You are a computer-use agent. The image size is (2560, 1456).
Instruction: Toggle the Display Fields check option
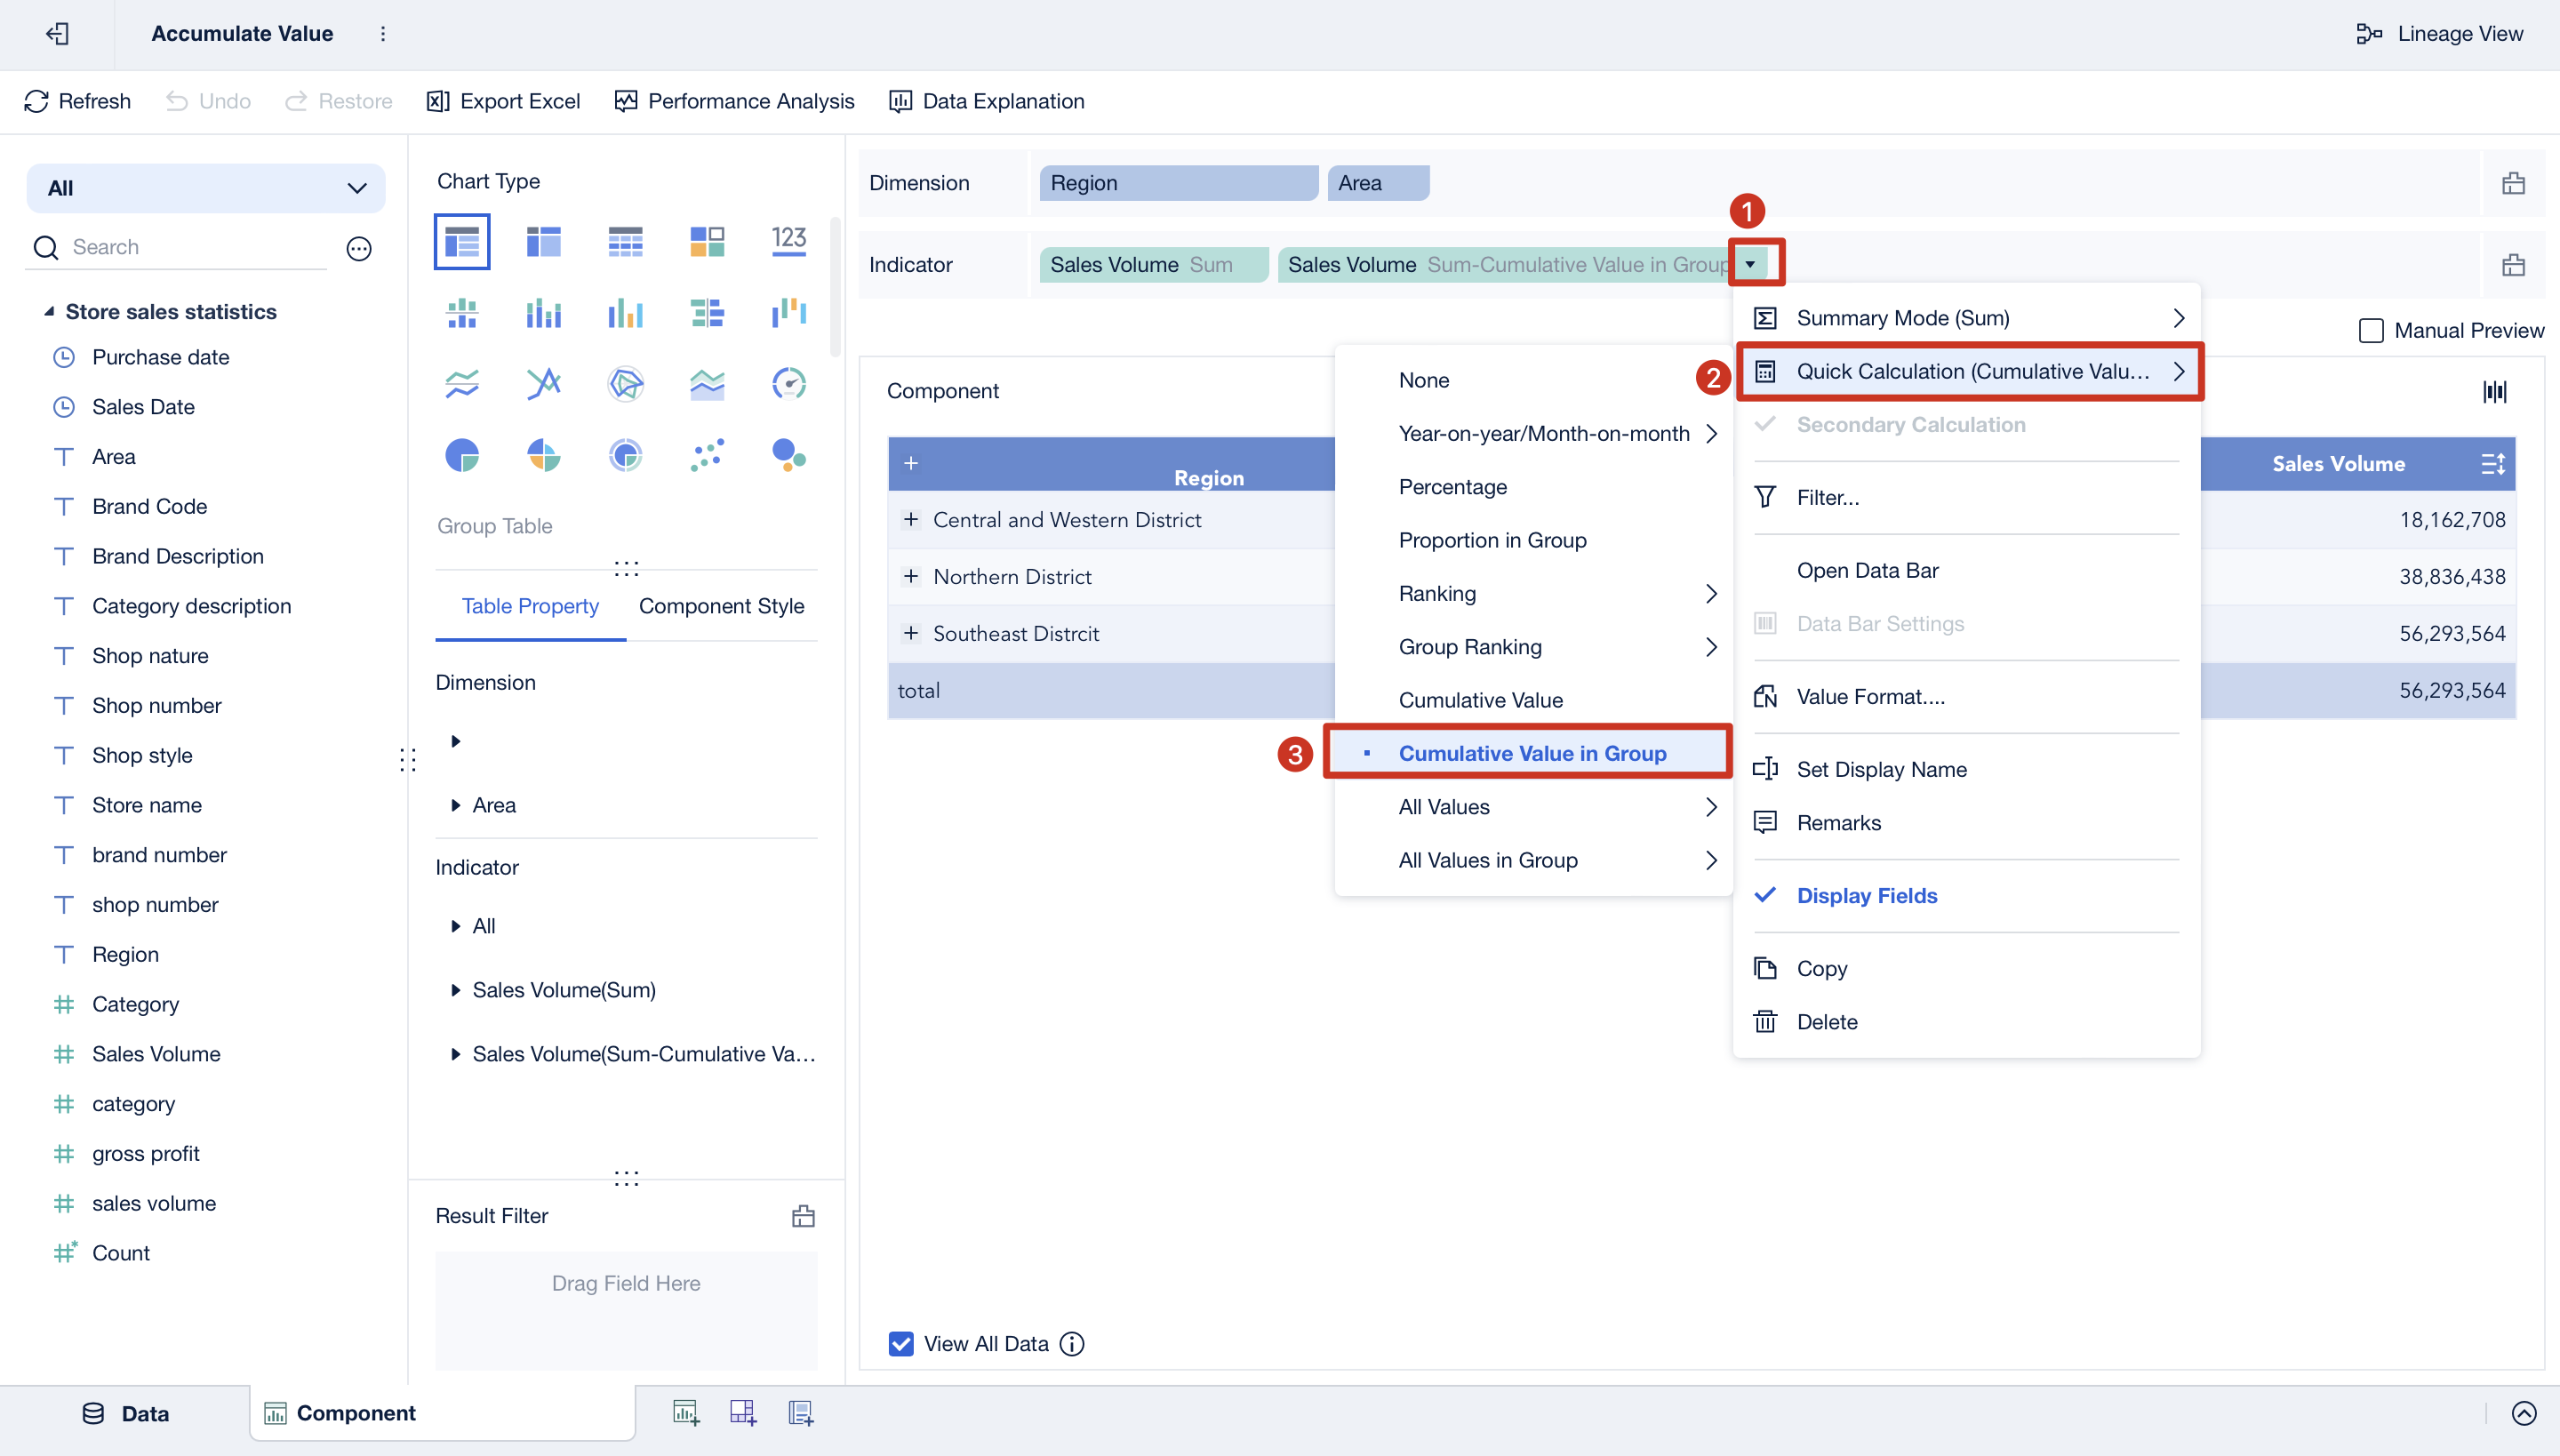1866,895
